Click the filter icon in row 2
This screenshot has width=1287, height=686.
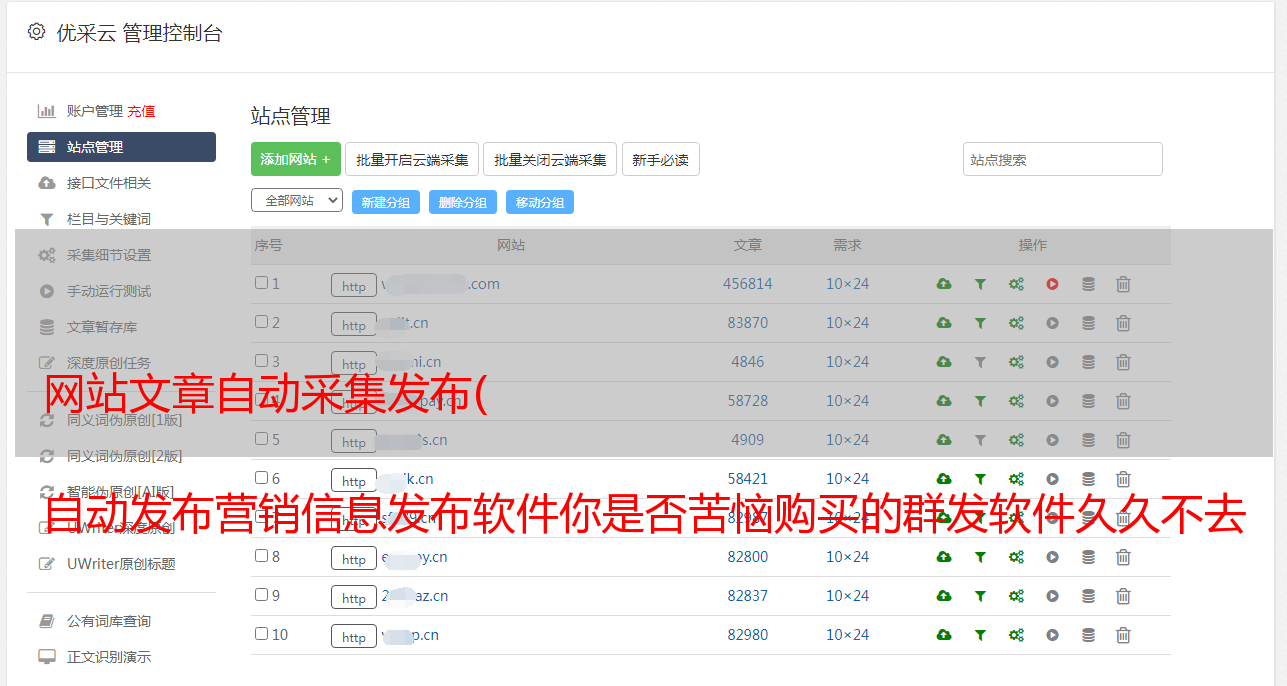point(980,323)
